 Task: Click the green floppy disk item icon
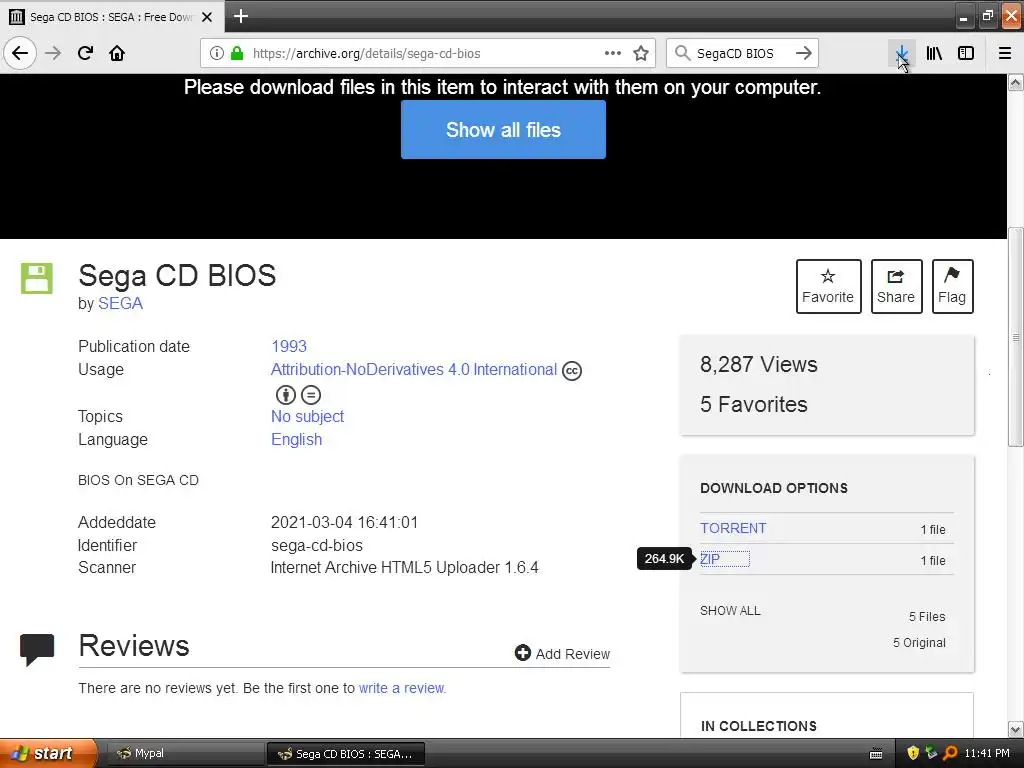click(37, 278)
